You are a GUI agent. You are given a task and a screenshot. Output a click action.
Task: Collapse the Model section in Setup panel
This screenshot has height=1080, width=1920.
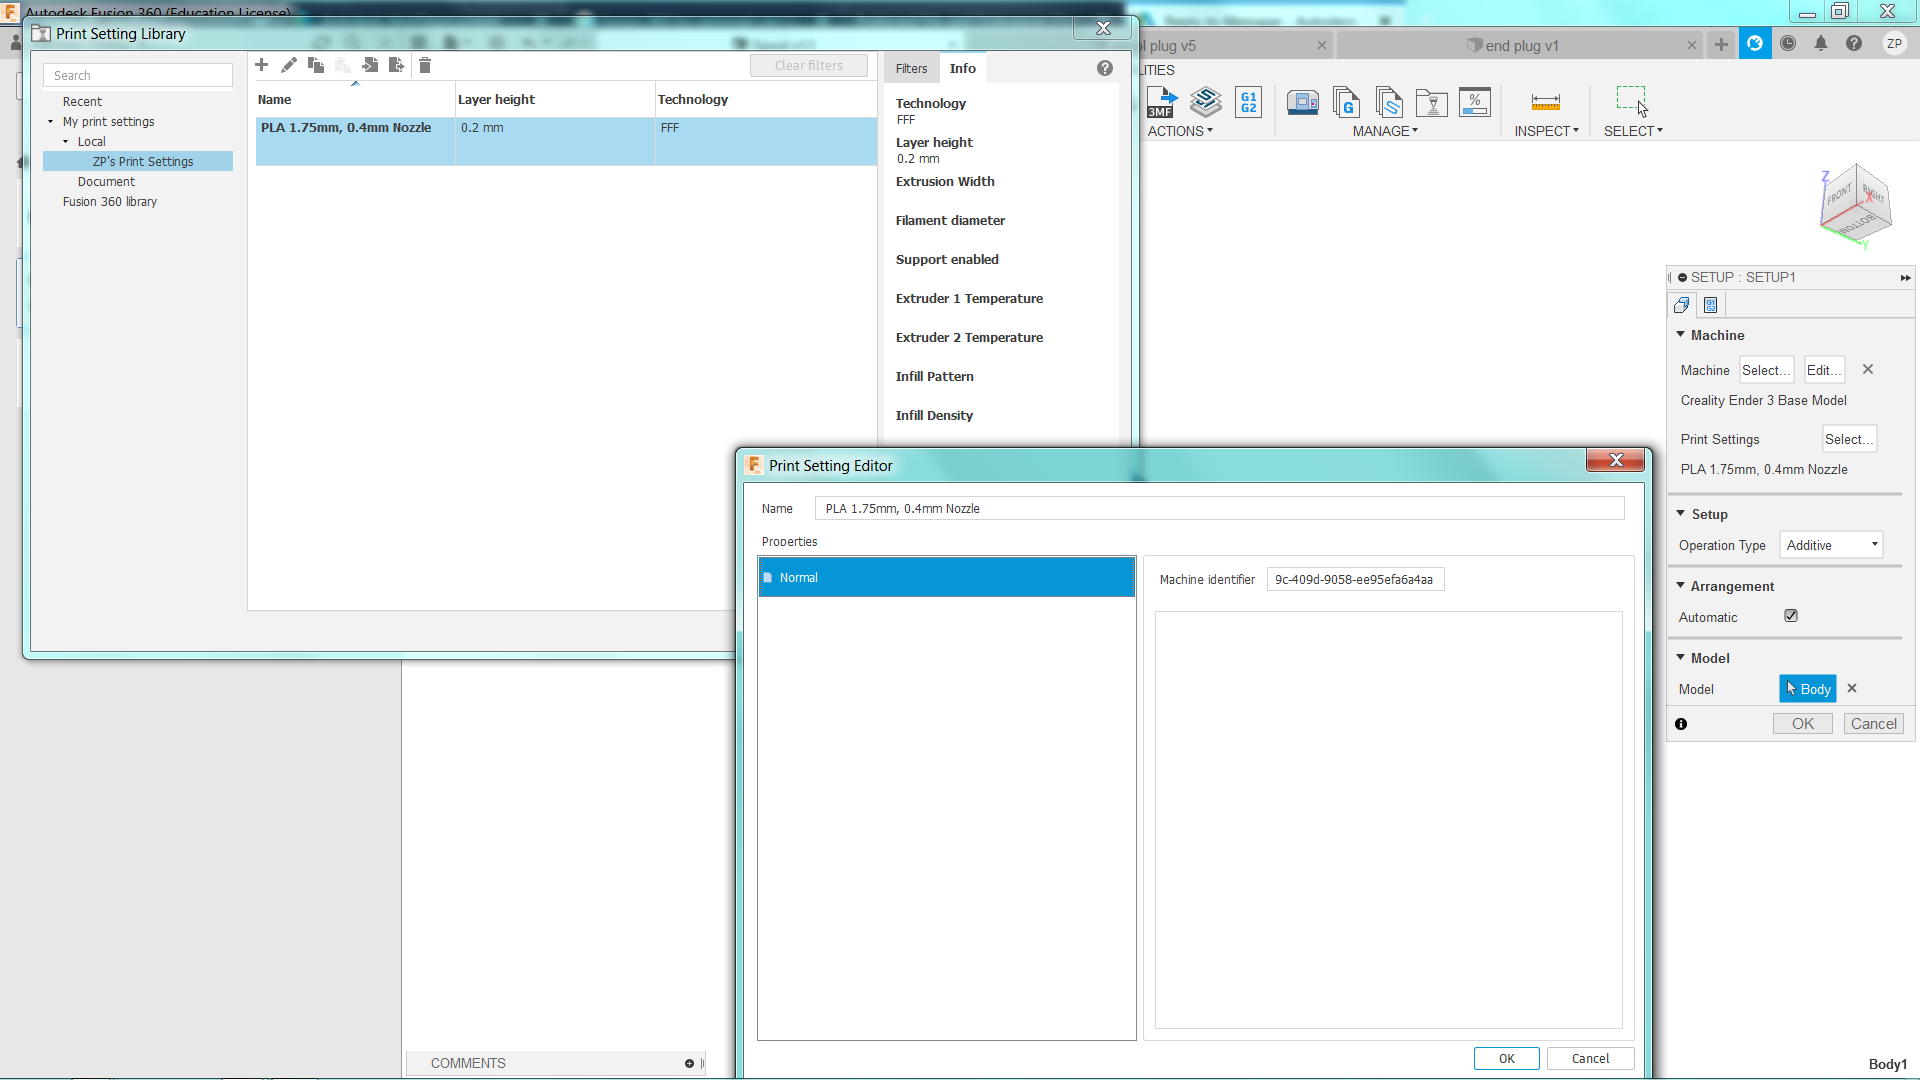(1681, 658)
